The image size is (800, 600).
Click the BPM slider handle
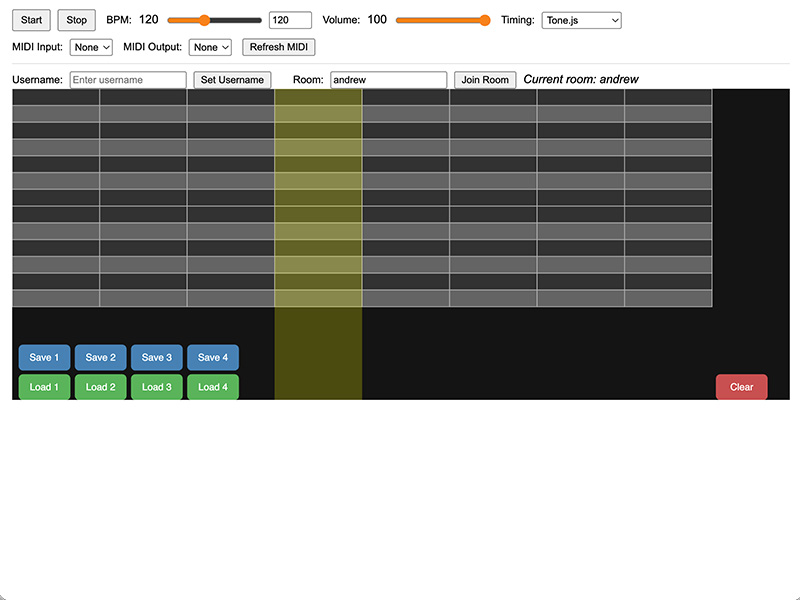[204, 20]
